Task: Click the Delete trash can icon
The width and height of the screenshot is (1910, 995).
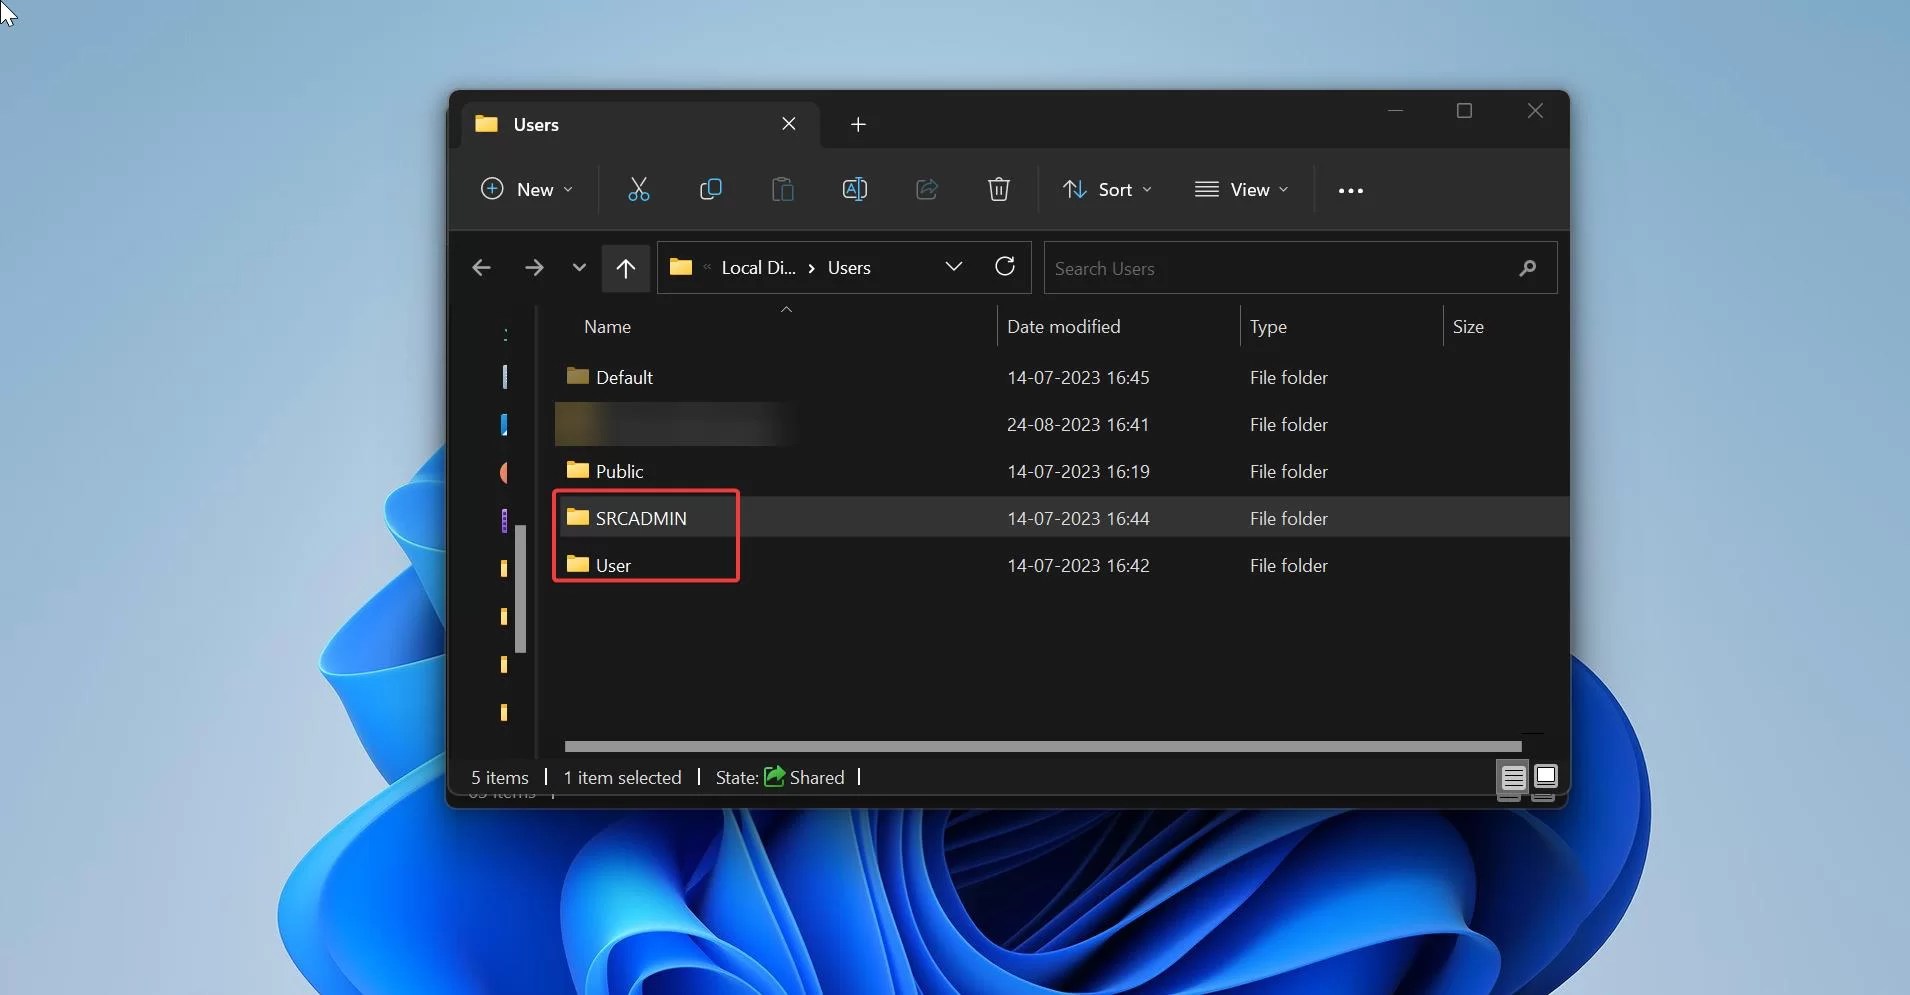Action: pos(999,189)
